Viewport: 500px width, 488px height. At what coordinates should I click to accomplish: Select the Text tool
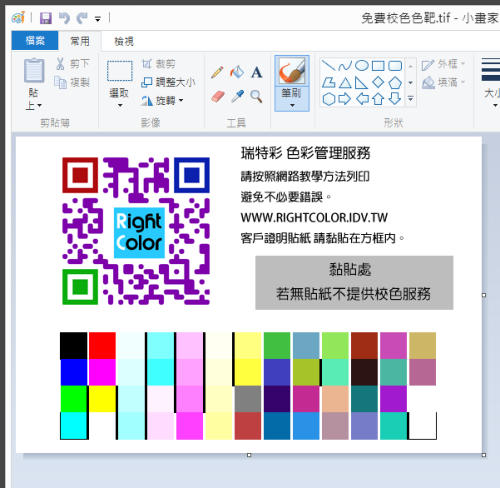coord(256,72)
